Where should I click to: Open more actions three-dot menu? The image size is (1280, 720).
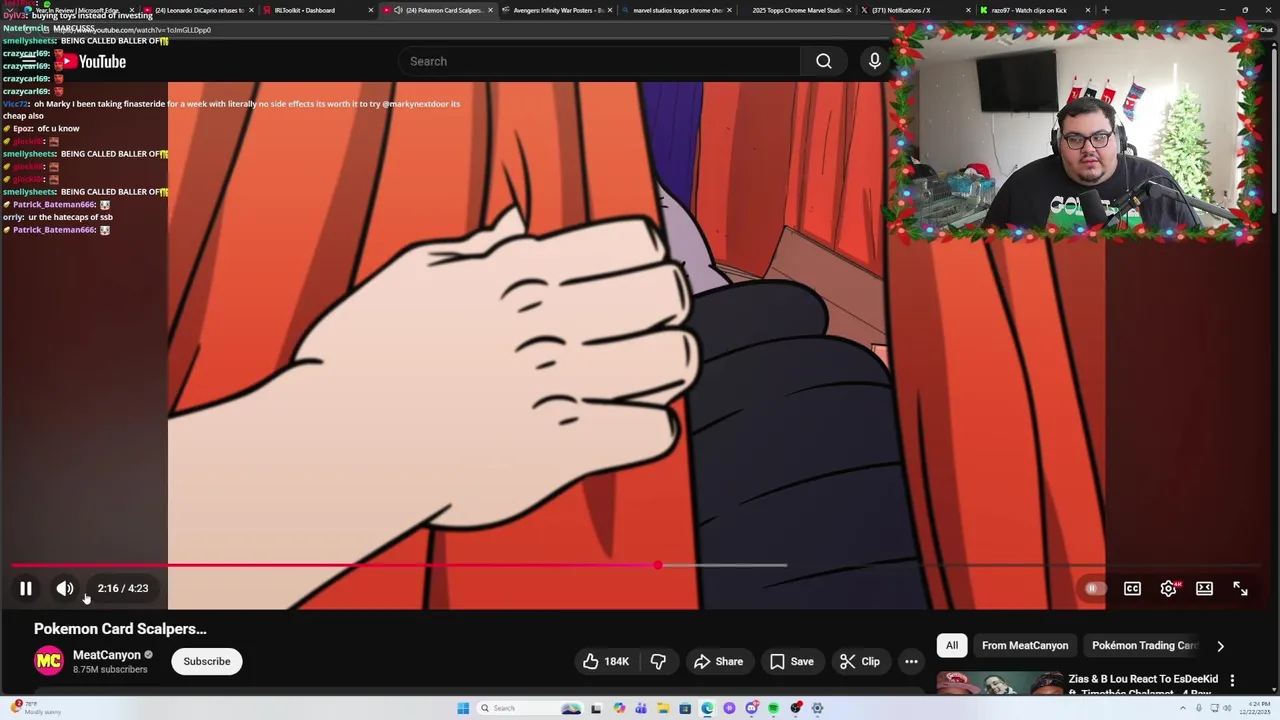click(x=911, y=661)
